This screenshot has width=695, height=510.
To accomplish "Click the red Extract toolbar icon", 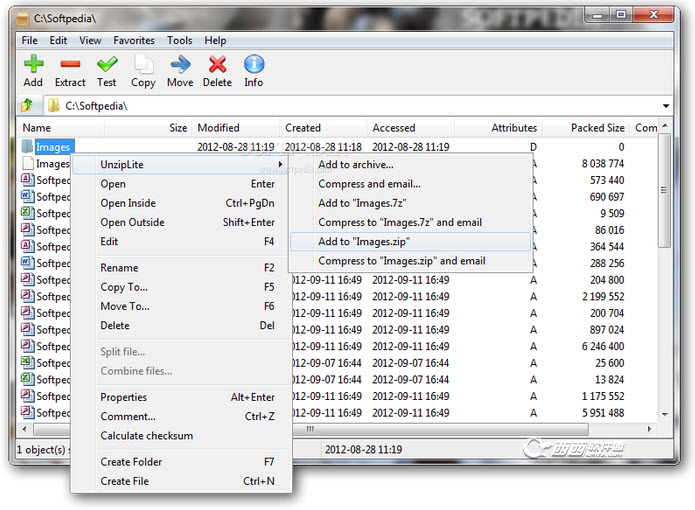I will 70,65.
